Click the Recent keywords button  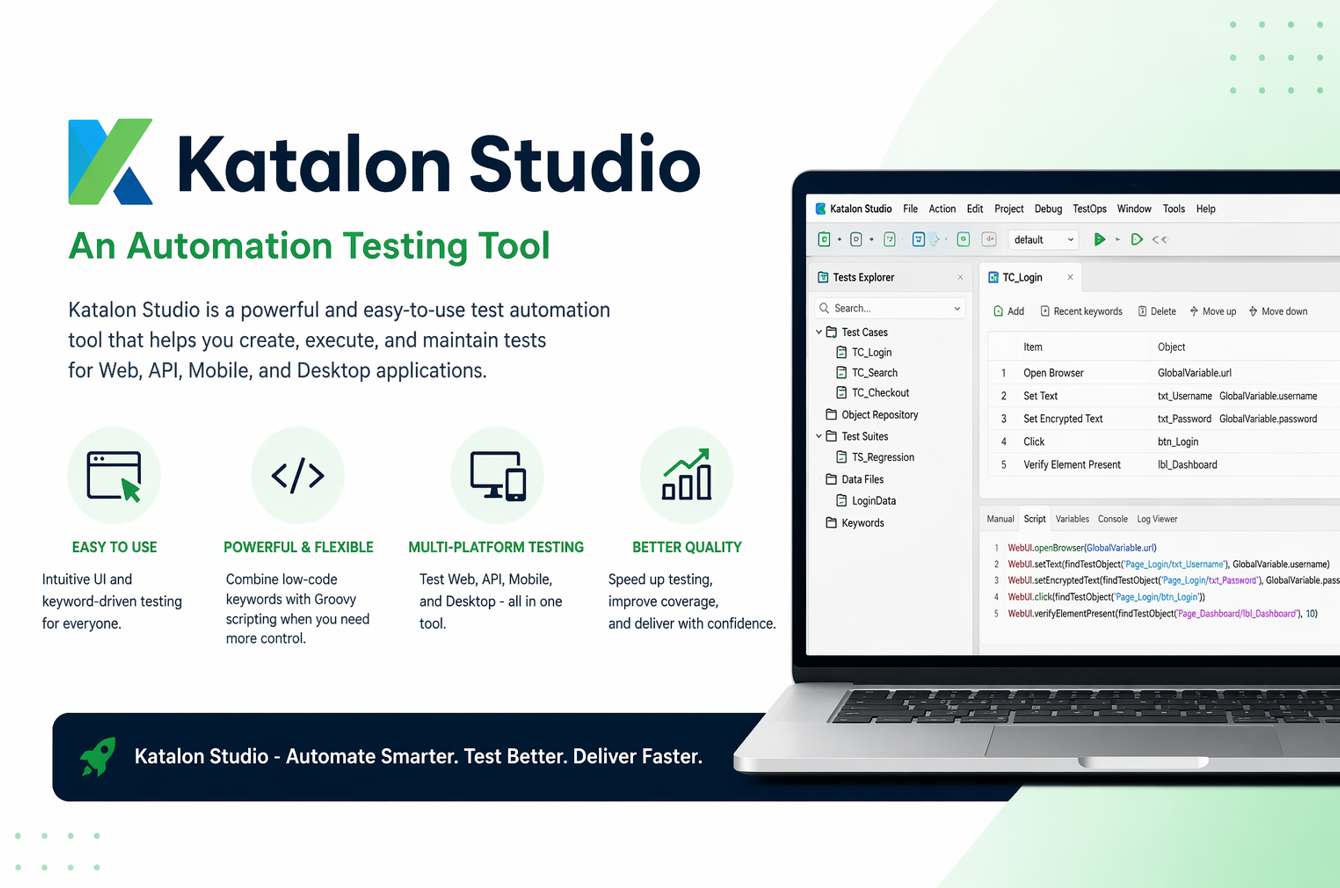tap(1081, 311)
